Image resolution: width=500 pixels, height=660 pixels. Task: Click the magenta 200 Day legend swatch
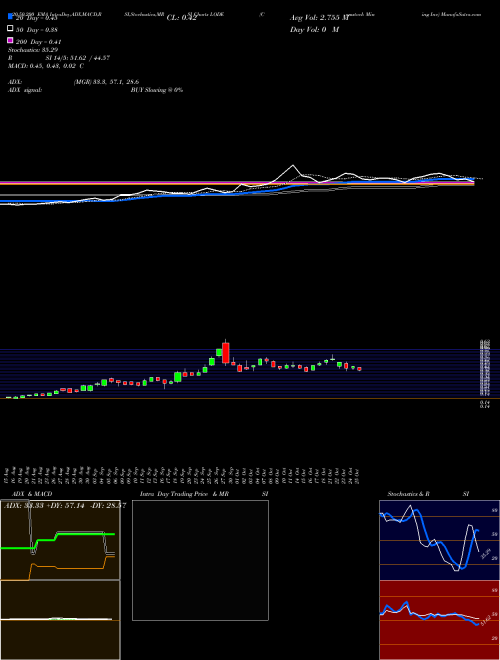coord(10,40)
